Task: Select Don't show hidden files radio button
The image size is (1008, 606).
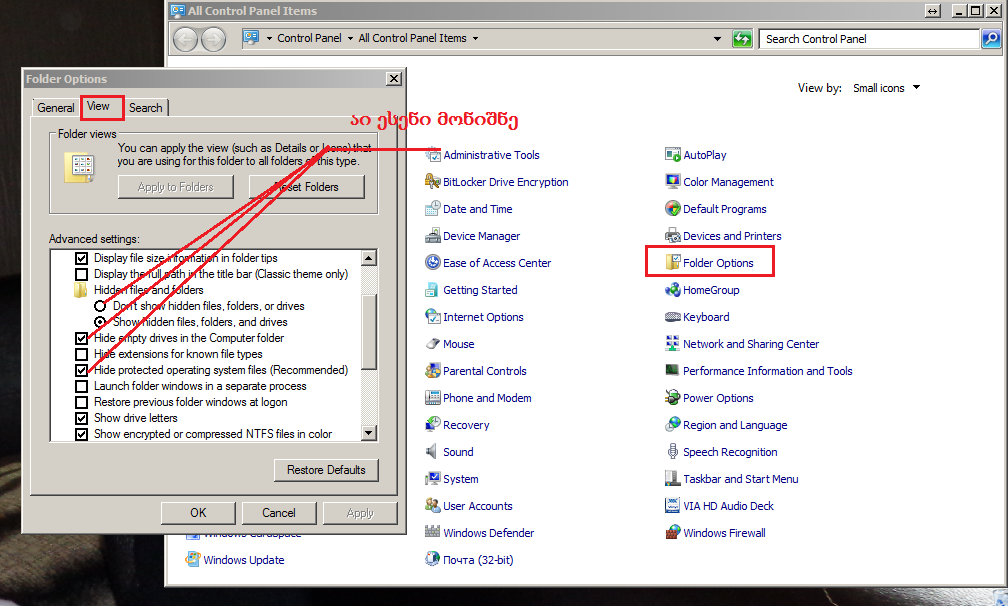Action: tap(100, 306)
